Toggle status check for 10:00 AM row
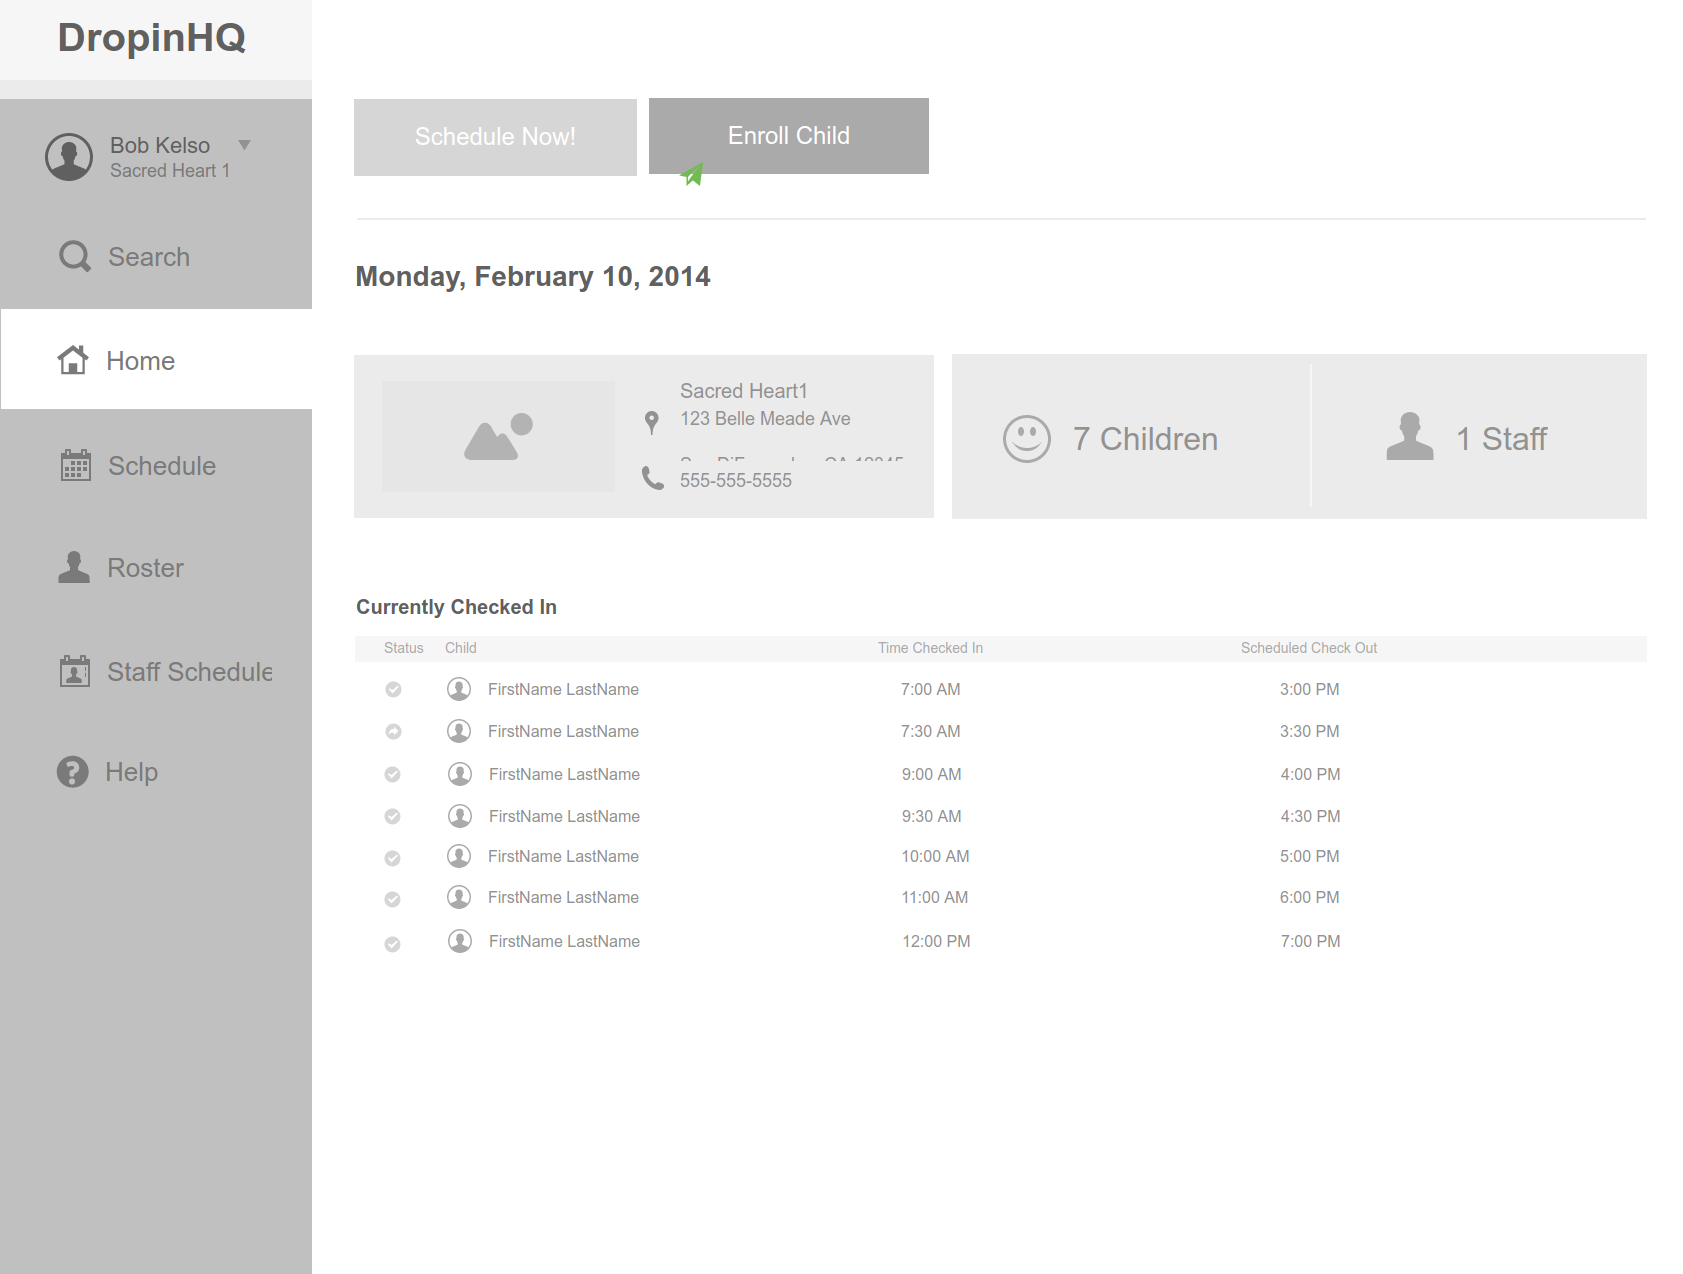The height and width of the screenshot is (1274, 1683). (393, 858)
